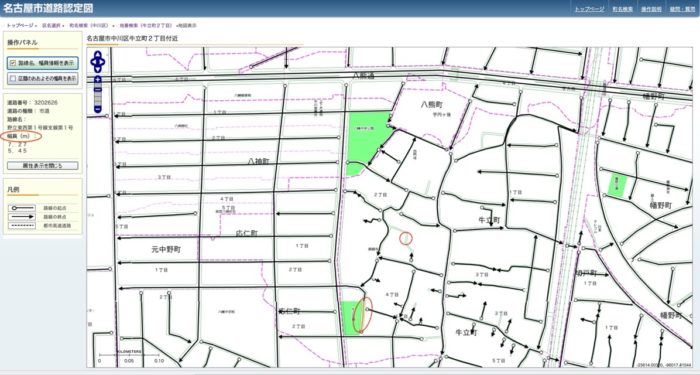
Task: Pan the map left with the arrow control
Action: click(x=93, y=62)
